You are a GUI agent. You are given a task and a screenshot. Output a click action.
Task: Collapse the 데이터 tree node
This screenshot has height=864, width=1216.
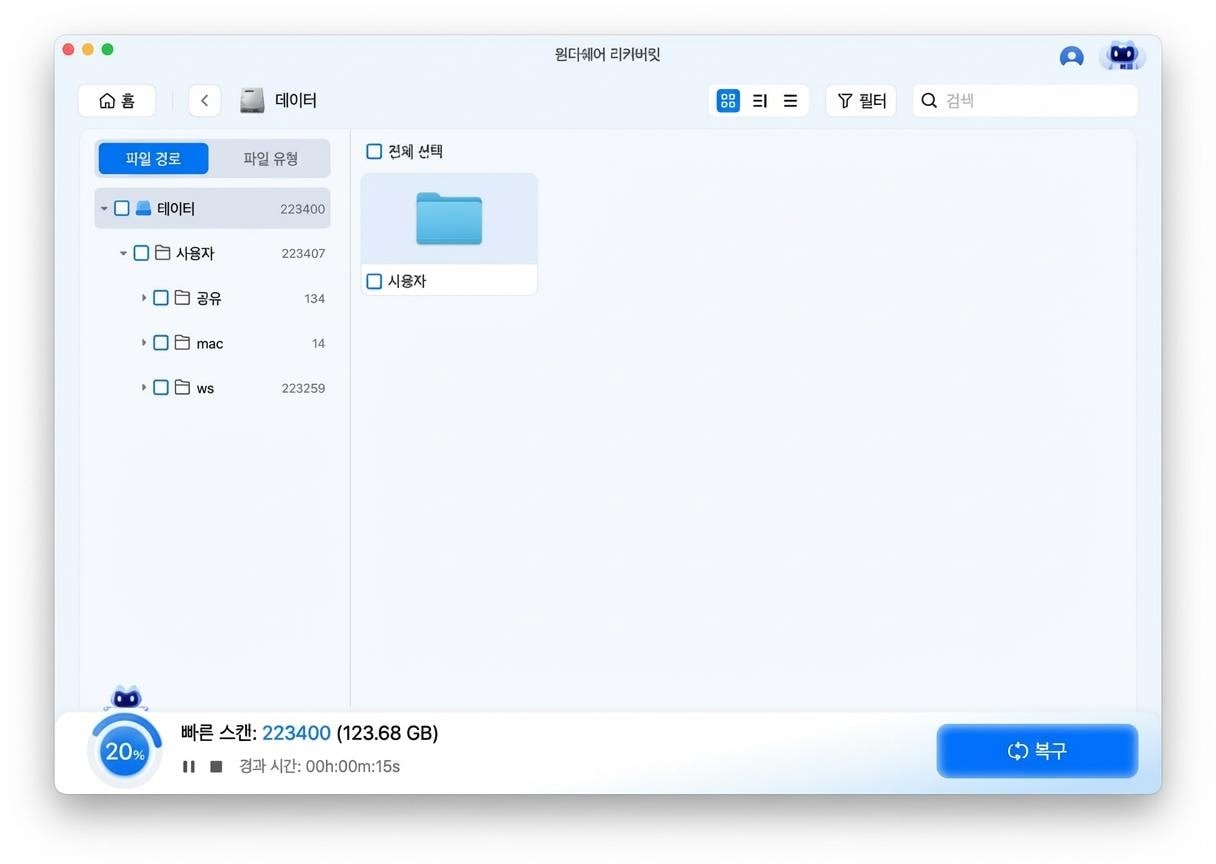click(x=104, y=208)
